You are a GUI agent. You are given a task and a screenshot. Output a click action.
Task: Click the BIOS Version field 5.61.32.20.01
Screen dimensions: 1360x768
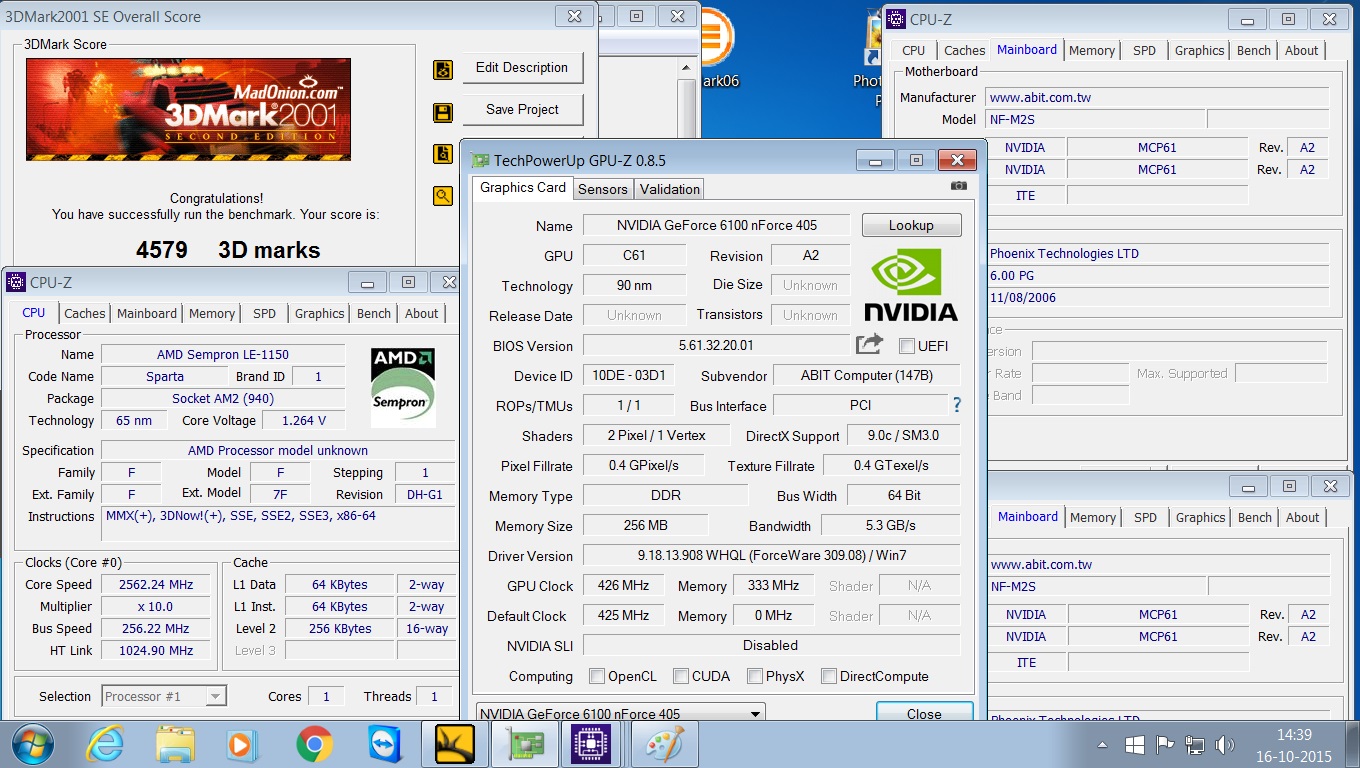pos(716,345)
